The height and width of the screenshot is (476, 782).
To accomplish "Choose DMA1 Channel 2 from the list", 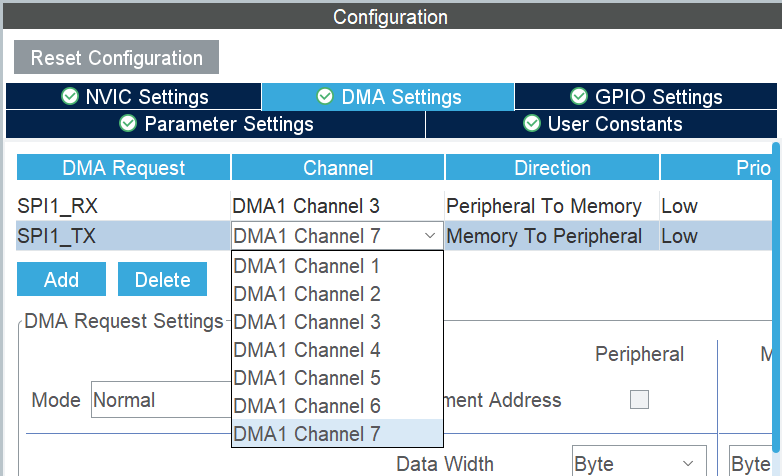I will (x=306, y=294).
